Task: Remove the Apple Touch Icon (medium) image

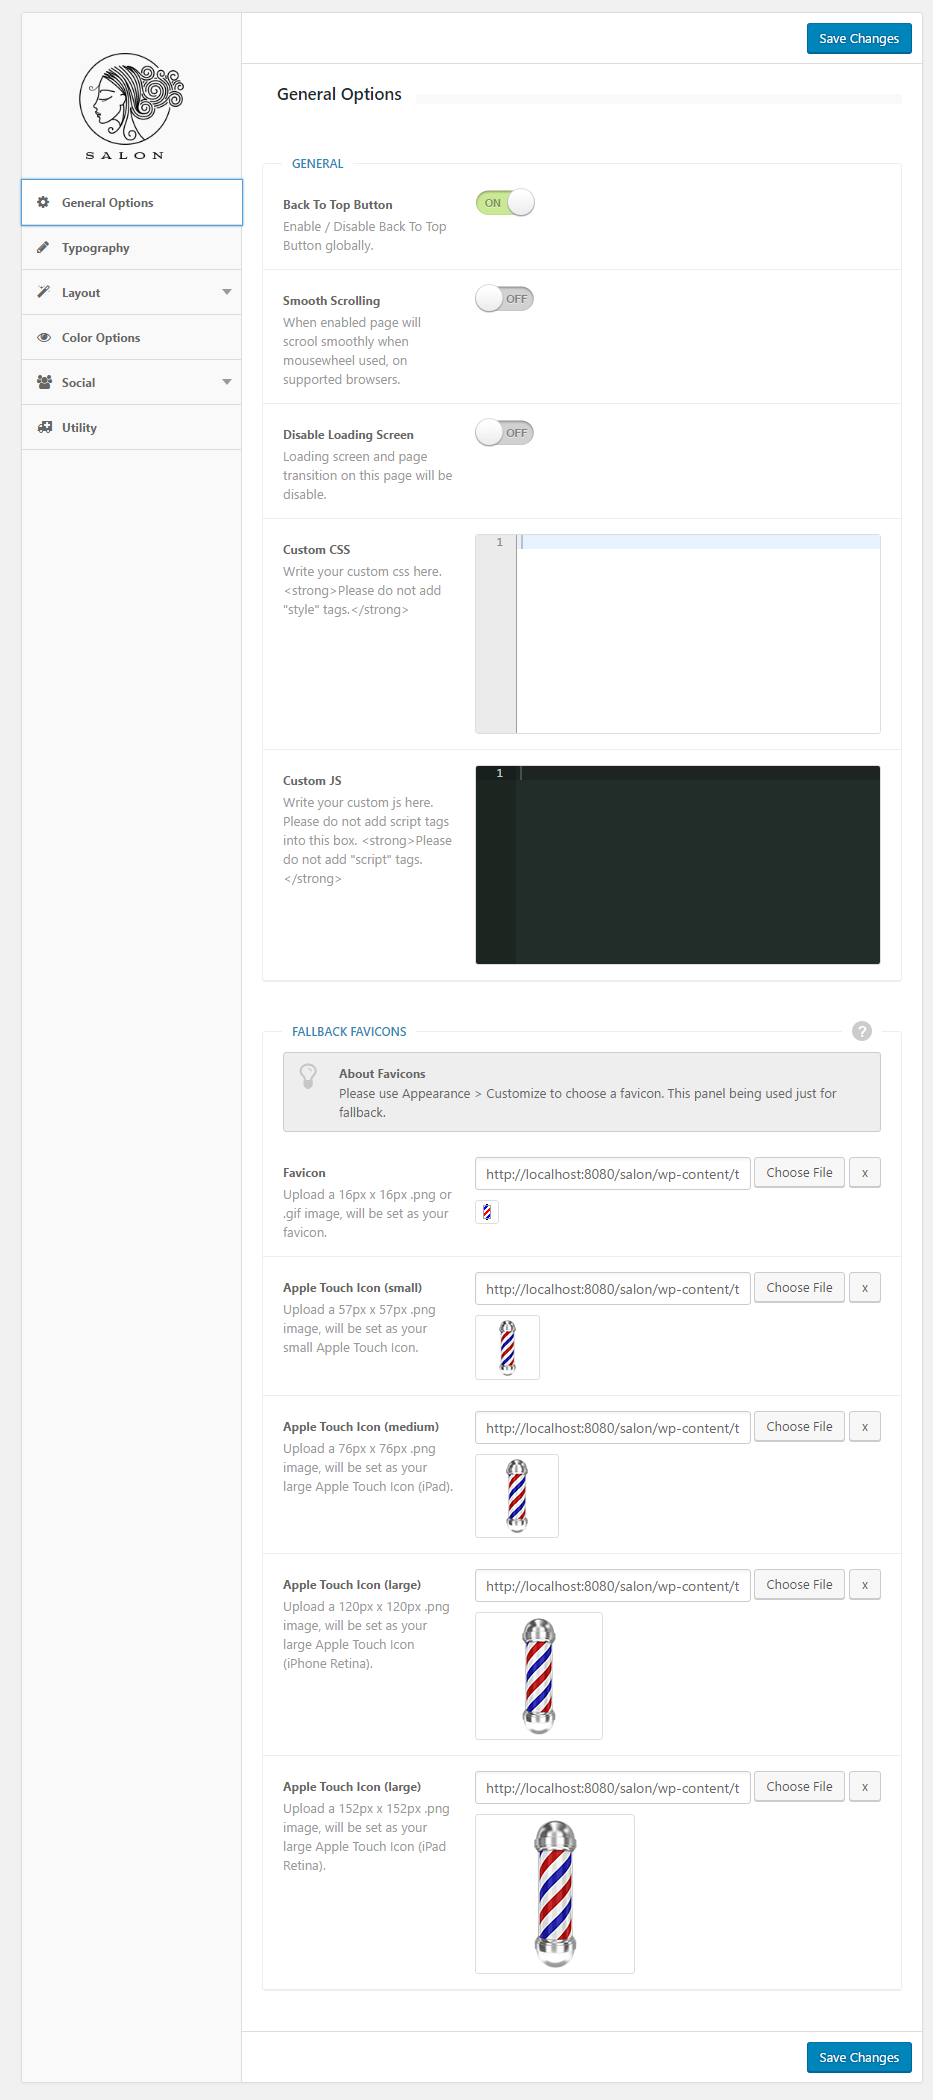Action: [864, 1427]
